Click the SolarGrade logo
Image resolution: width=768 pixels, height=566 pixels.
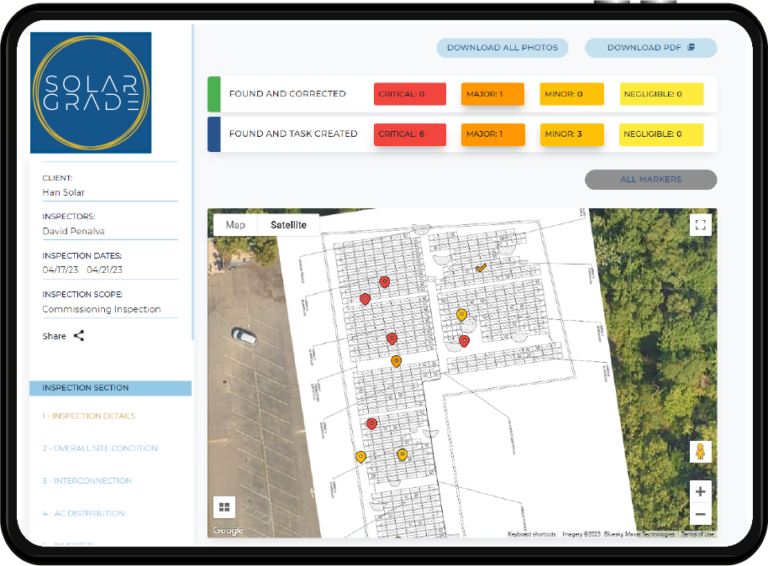tap(91, 92)
